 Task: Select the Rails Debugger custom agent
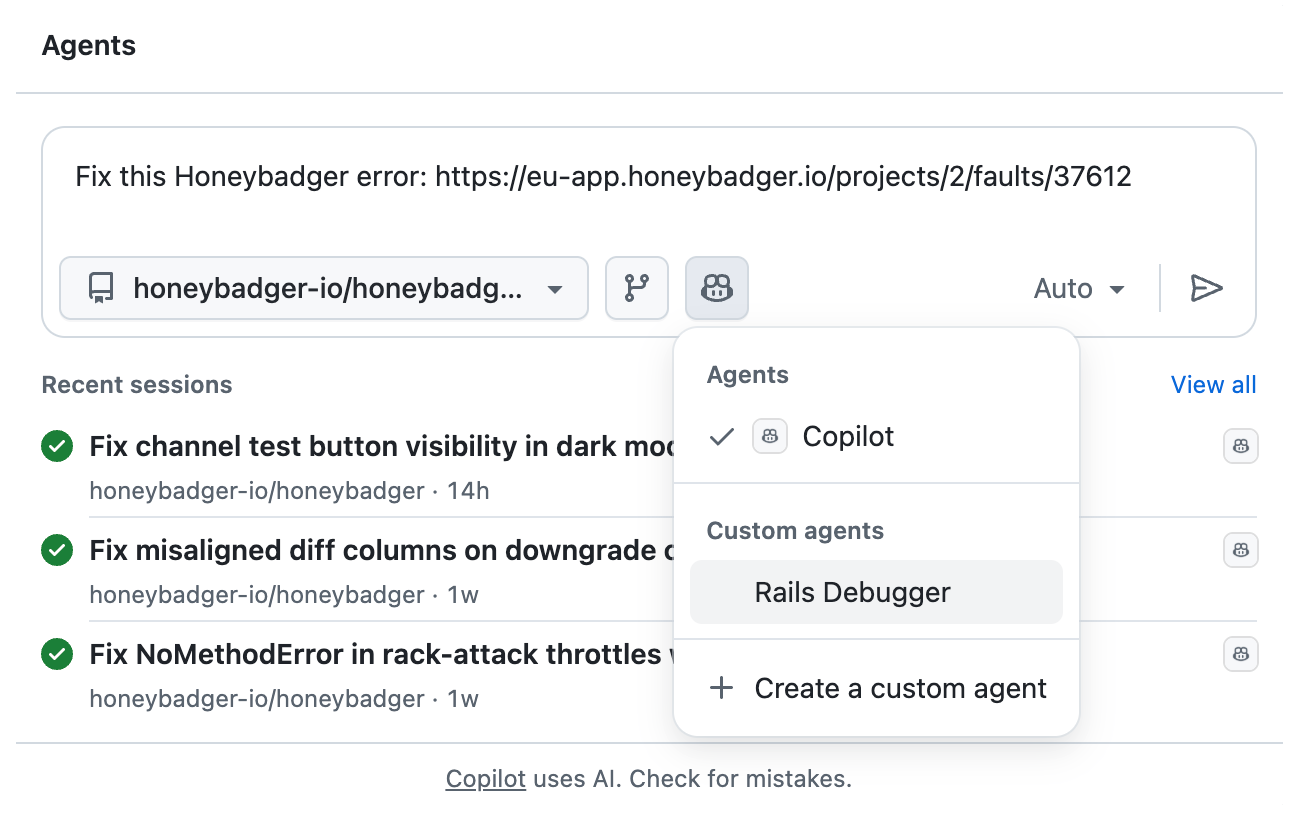[852, 592]
